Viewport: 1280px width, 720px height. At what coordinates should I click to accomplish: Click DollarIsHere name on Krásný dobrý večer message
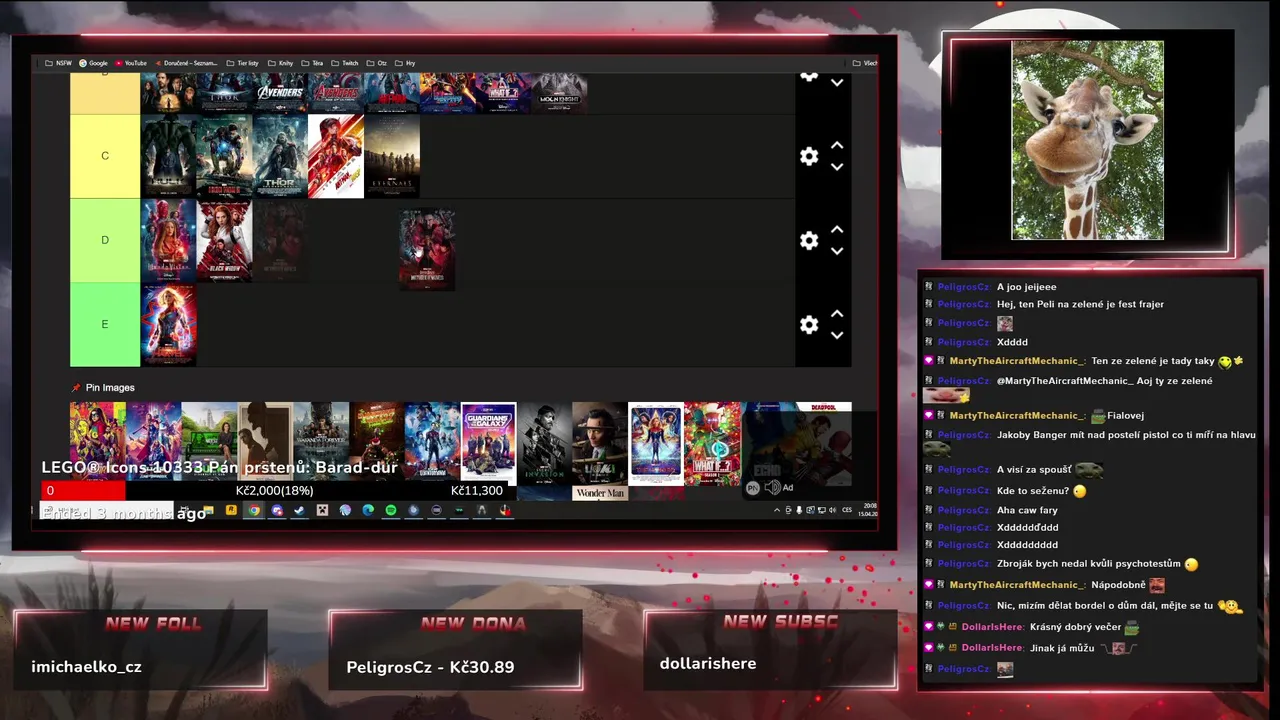coord(992,627)
